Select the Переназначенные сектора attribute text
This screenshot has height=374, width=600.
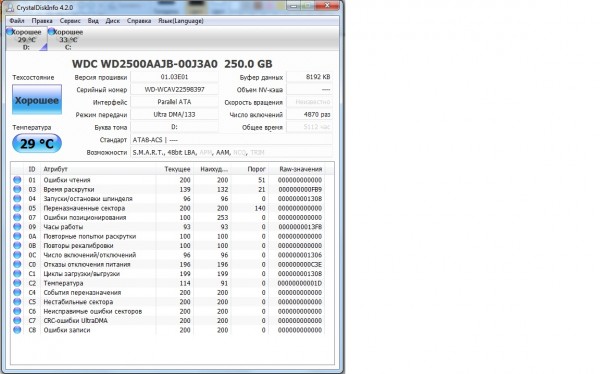click(x=84, y=208)
